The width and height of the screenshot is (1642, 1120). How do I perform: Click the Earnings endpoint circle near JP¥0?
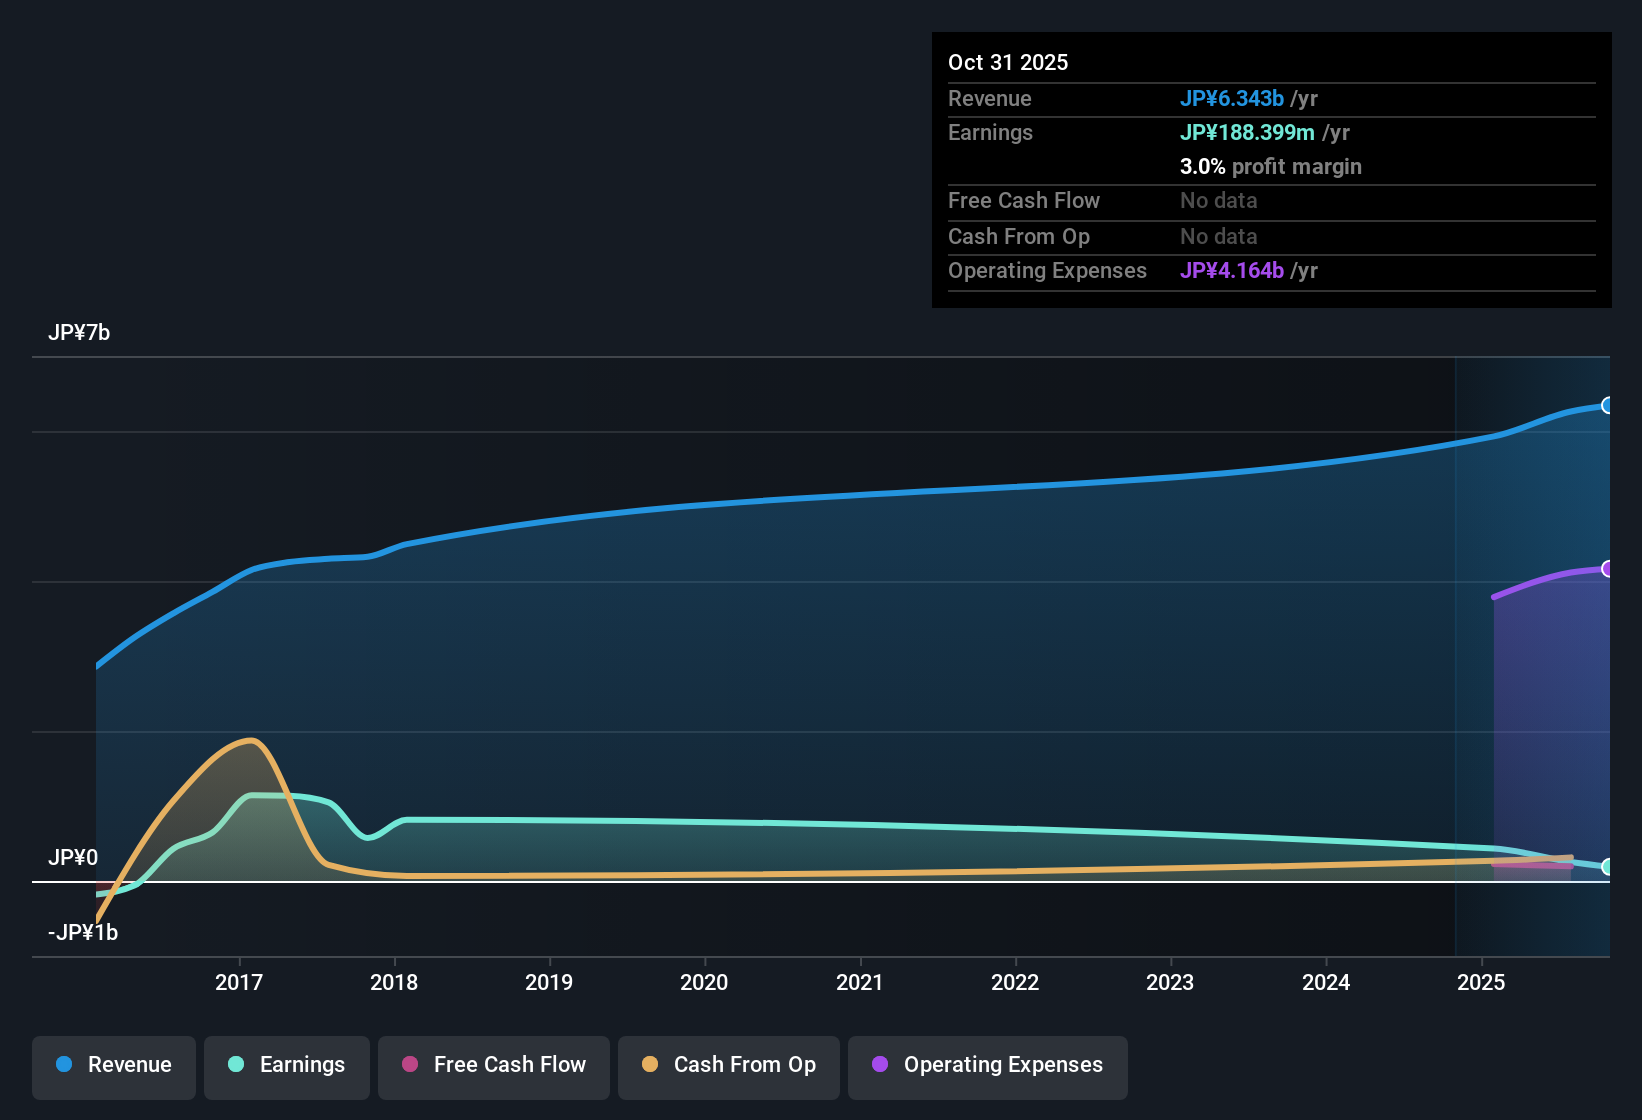pyautogui.click(x=1608, y=866)
